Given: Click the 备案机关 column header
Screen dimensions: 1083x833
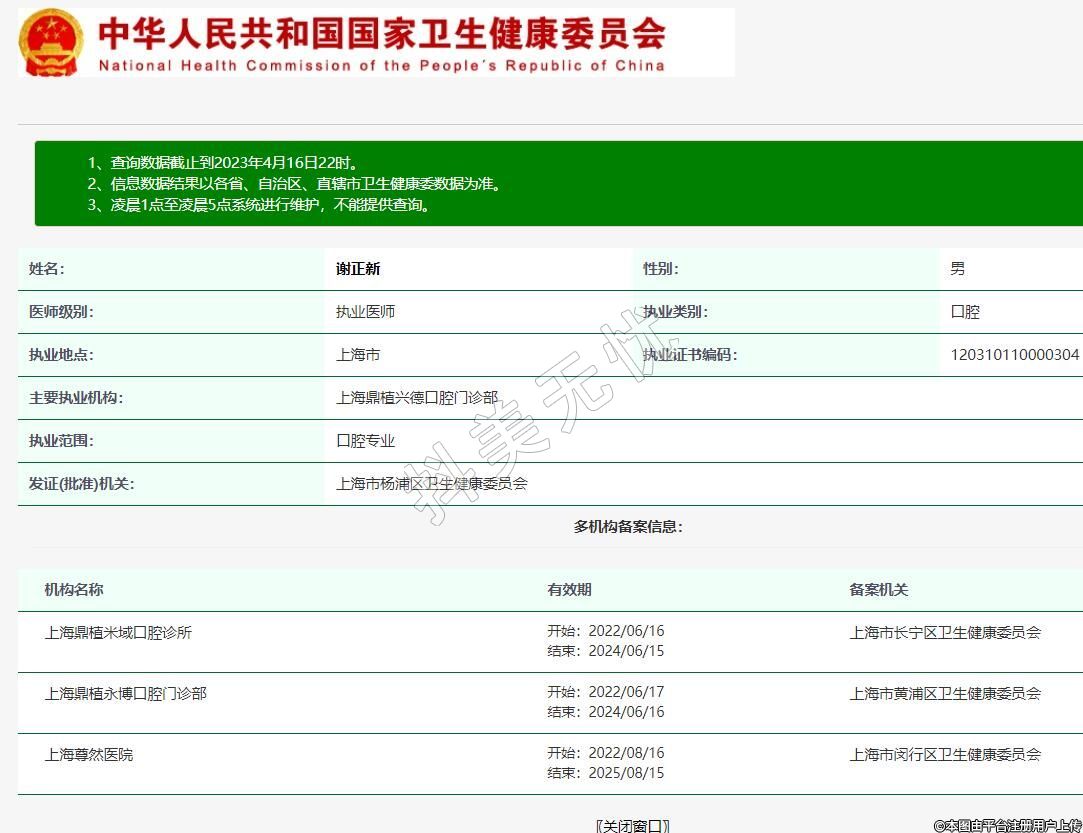Looking at the screenshot, I should [x=879, y=590].
